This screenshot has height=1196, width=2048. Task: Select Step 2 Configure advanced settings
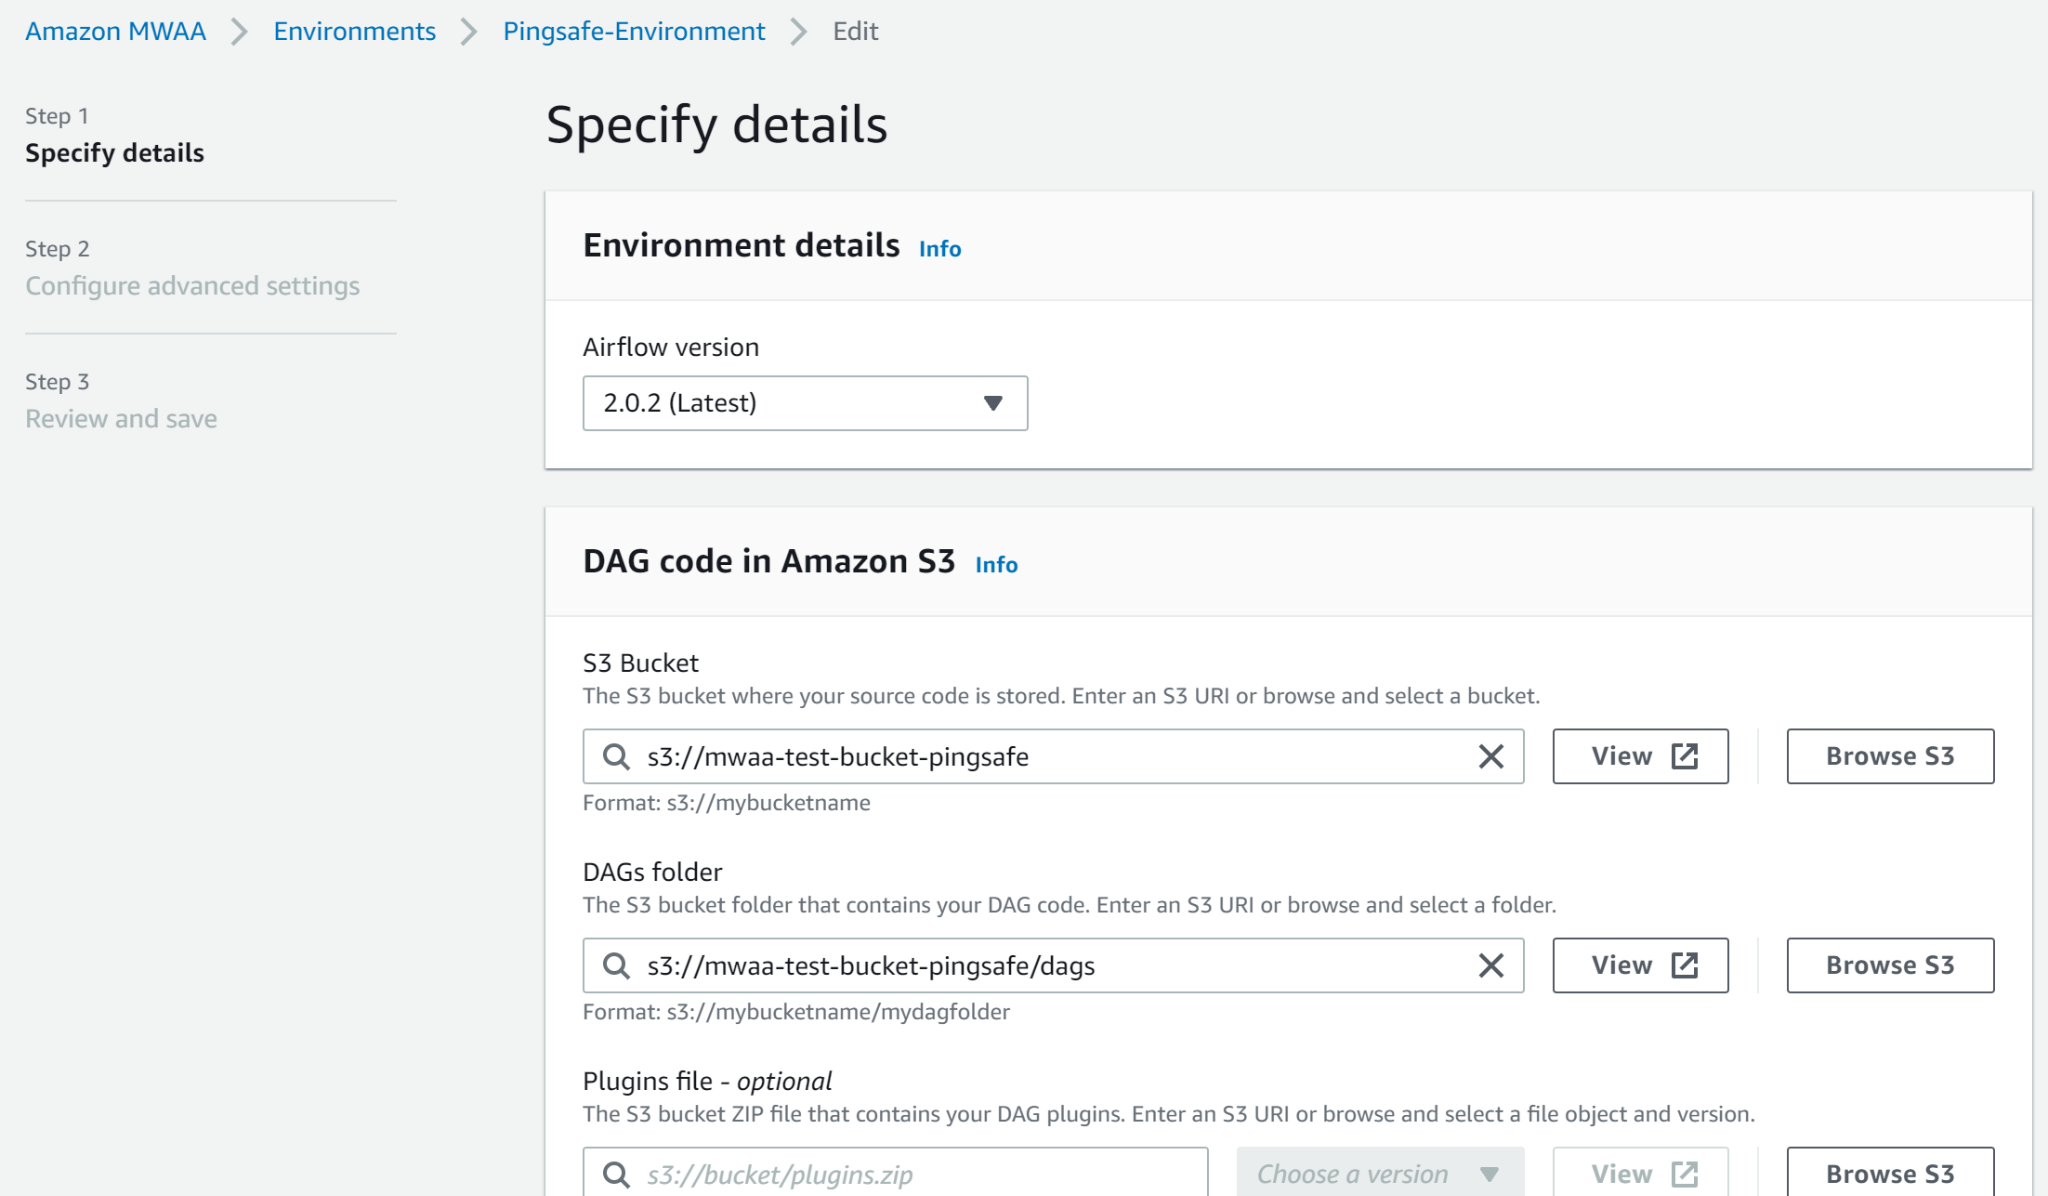click(x=192, y=286)
